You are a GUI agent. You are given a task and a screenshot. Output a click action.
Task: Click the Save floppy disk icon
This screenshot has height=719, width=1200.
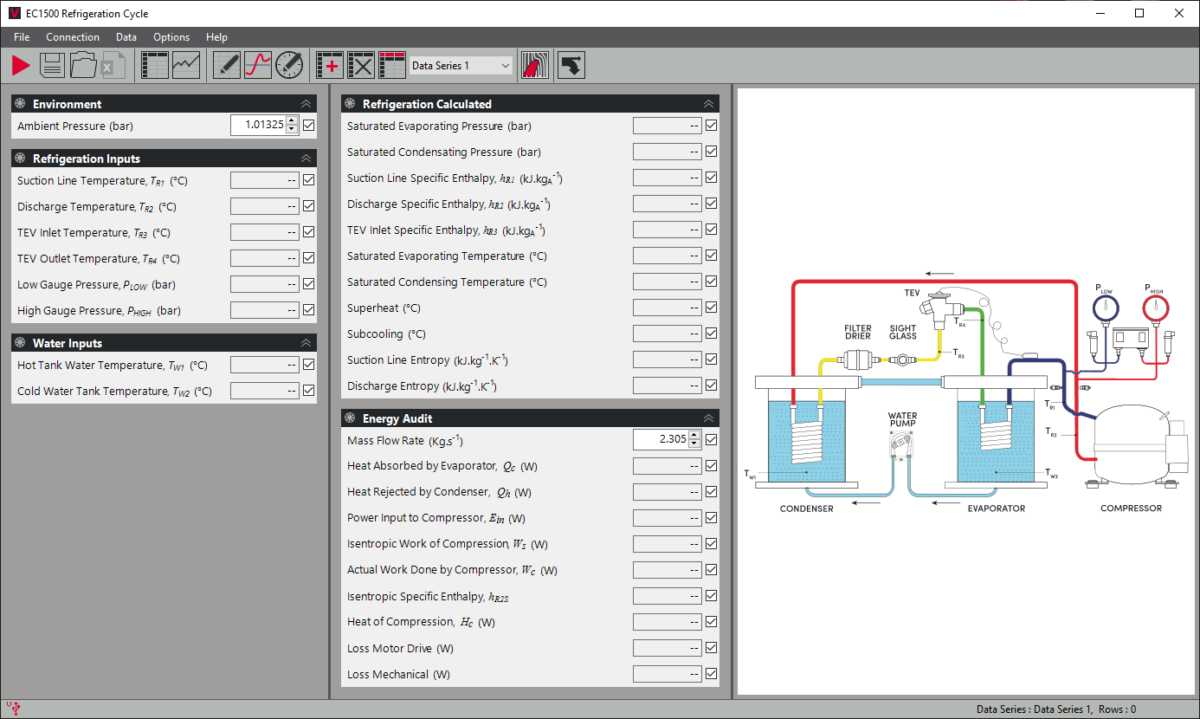pos(52,66)
